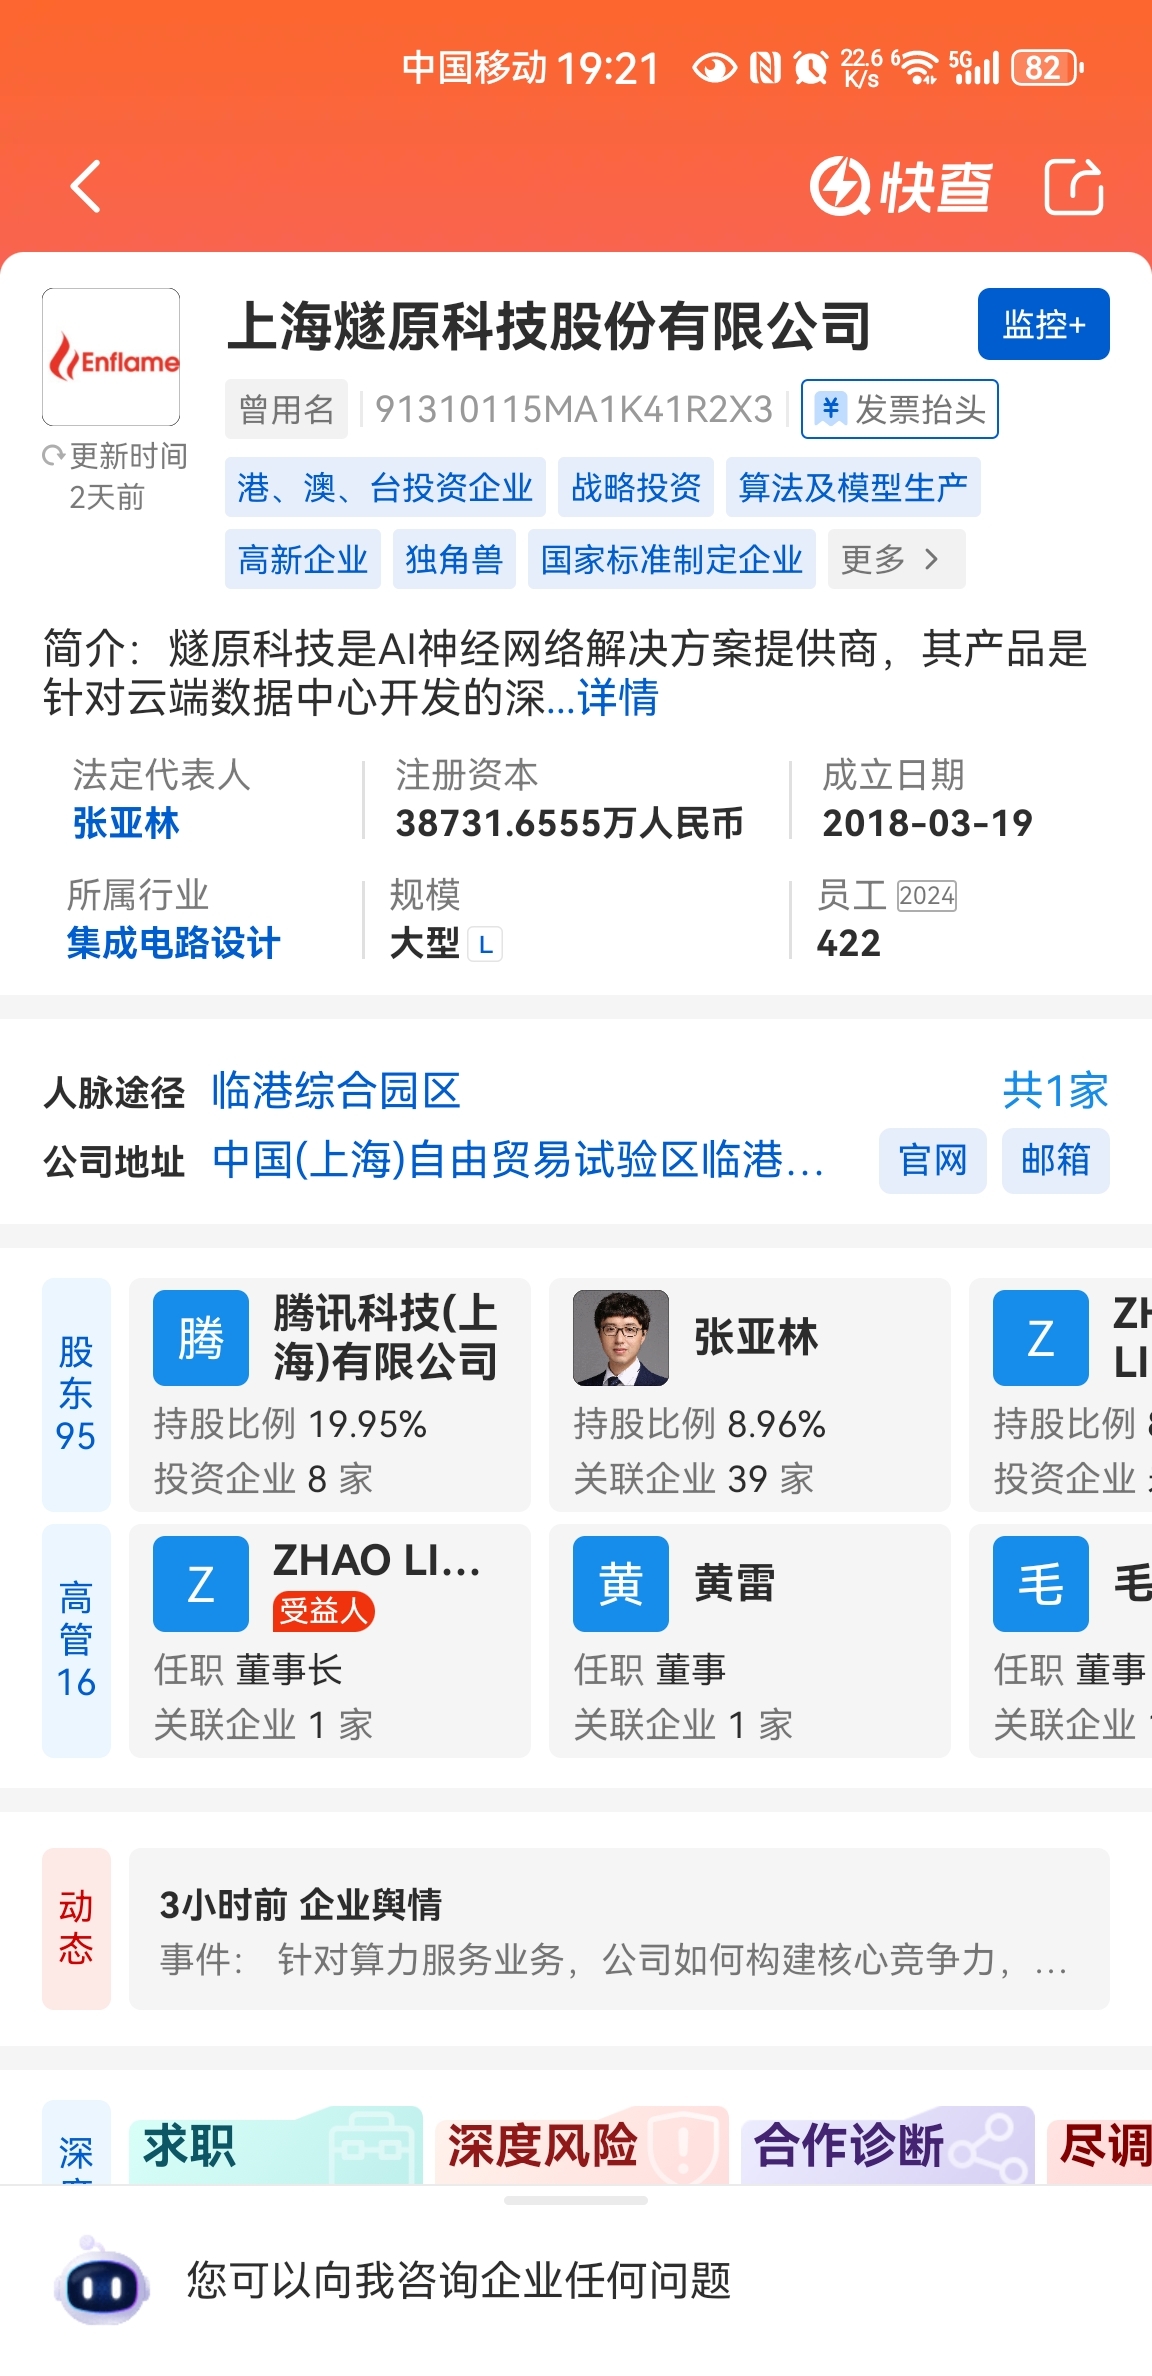Tap the AI robot assistant icon
Viewport: 1152px width, 2376px height.
click(102, 2282)
